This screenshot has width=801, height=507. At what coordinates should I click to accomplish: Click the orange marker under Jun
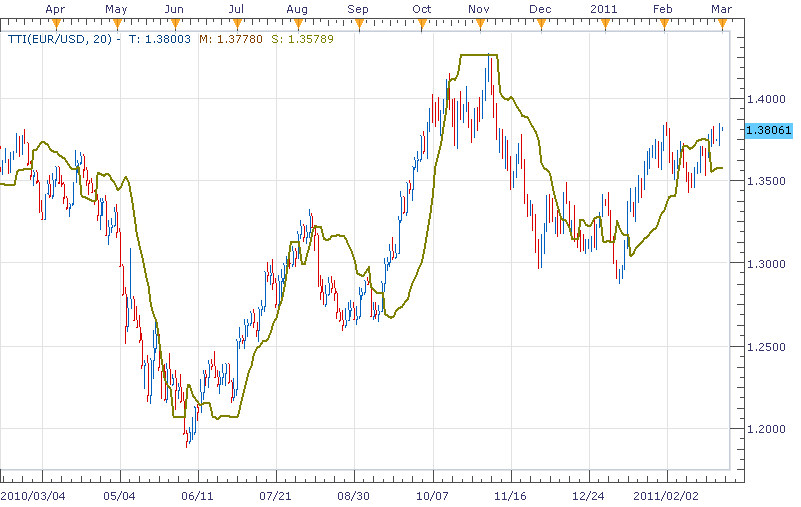[x=176, y=24]
